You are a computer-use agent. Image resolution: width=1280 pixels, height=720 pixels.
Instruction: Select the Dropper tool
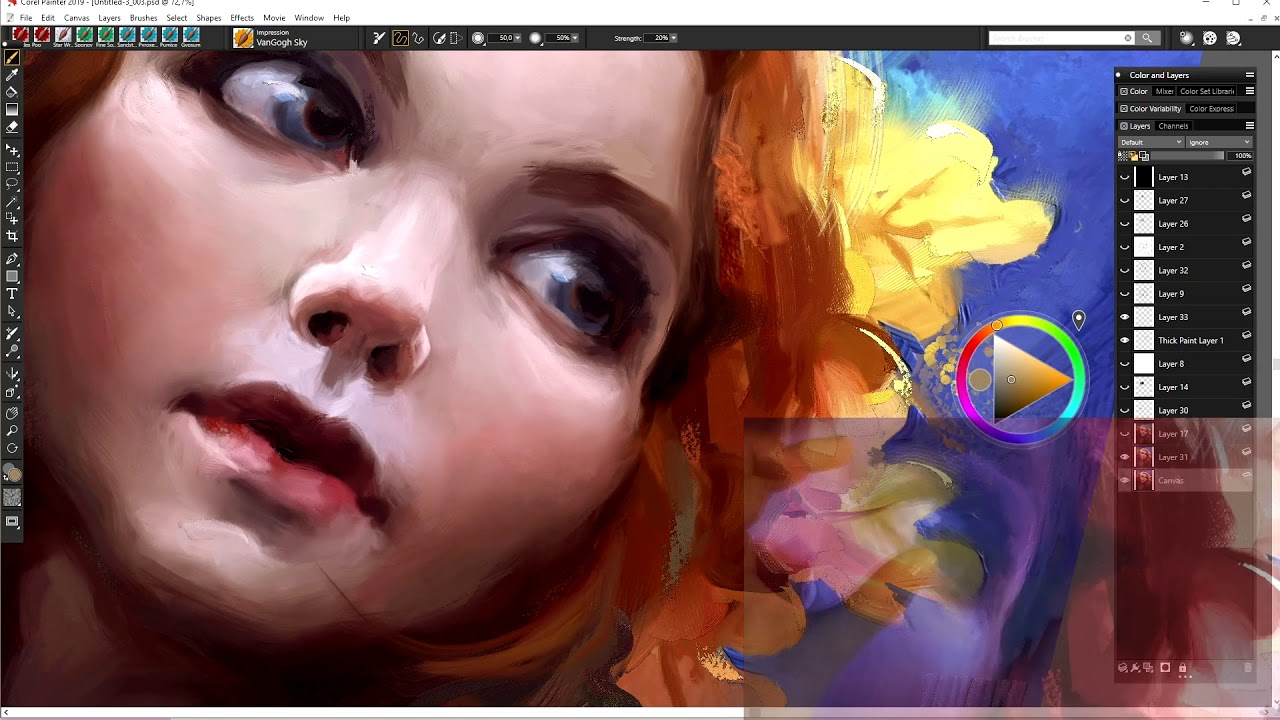[x=12, y=75]
